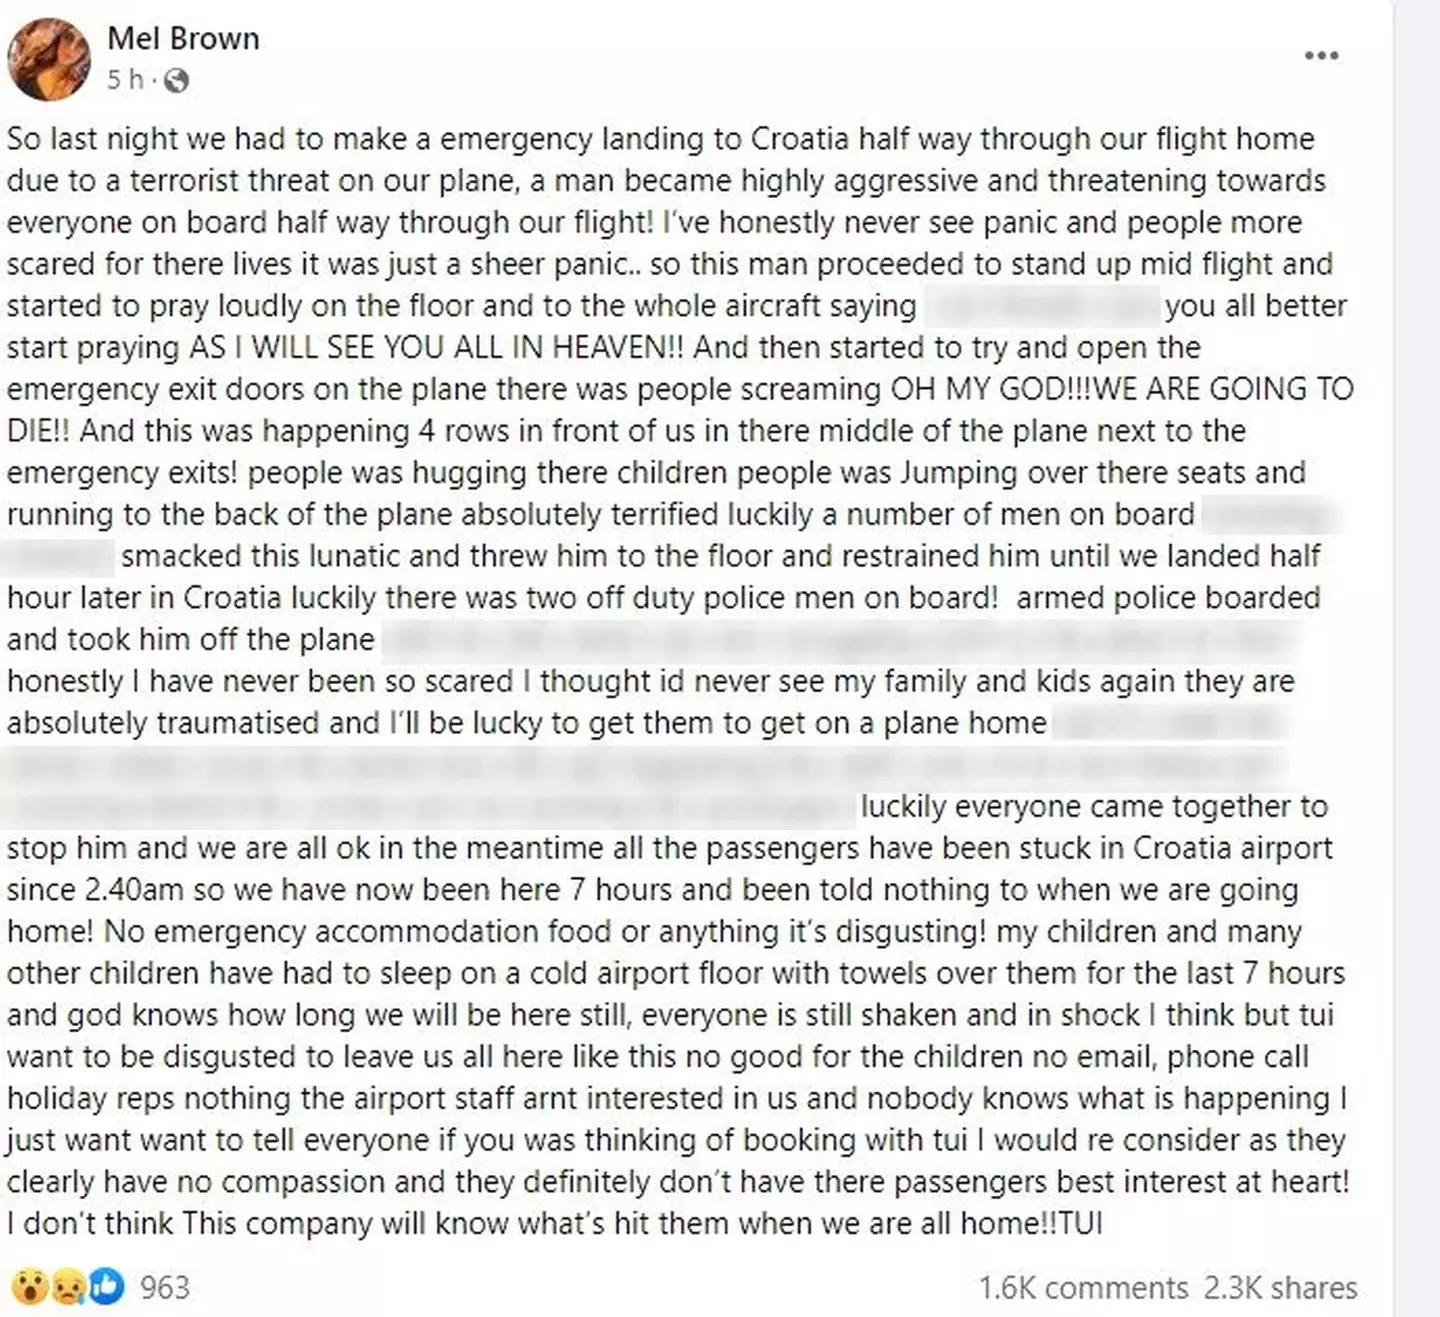Image resolution: width=1440 pixels, height=1317 pixels.
Task: Click the wow reaction emoji
Action: [x=31, y=1286]
